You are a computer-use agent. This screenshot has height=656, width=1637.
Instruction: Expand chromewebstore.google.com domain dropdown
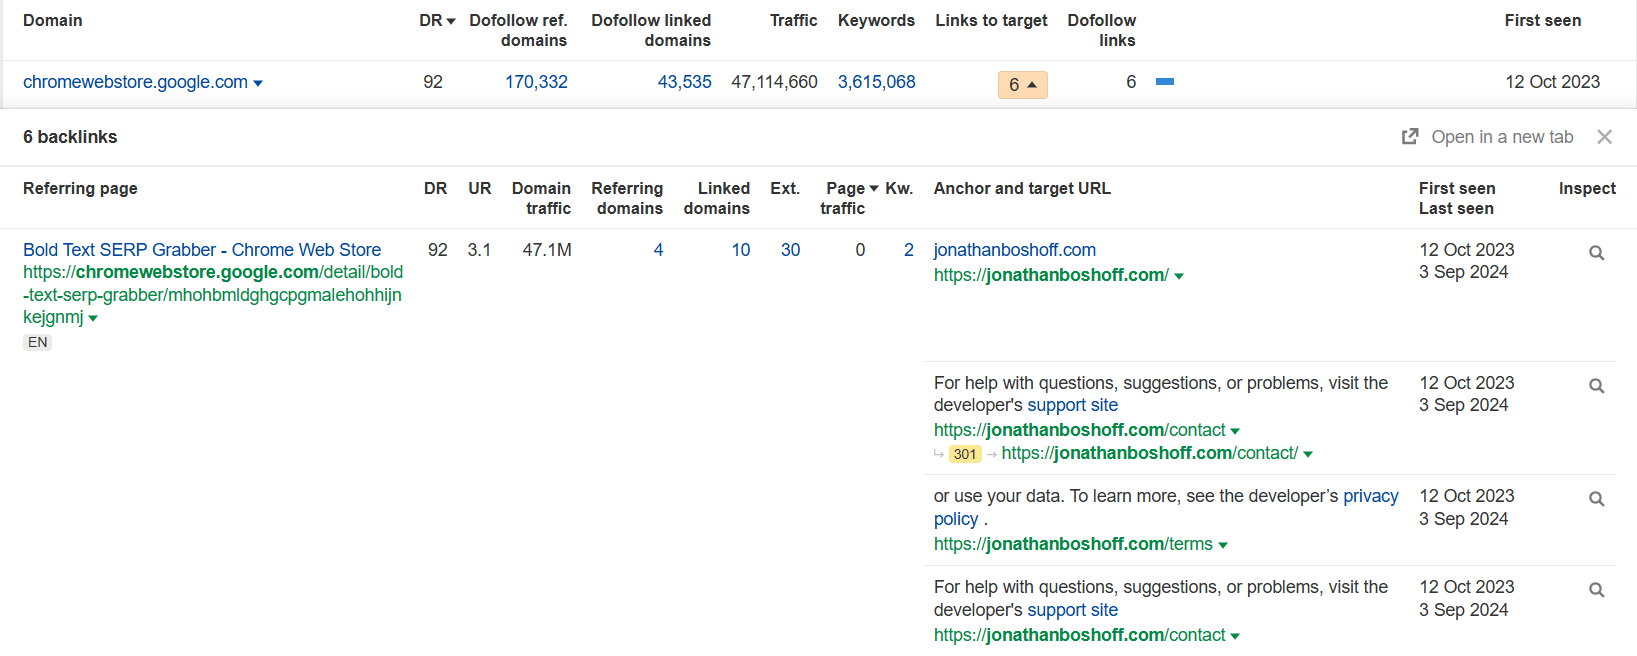point(258,83)
